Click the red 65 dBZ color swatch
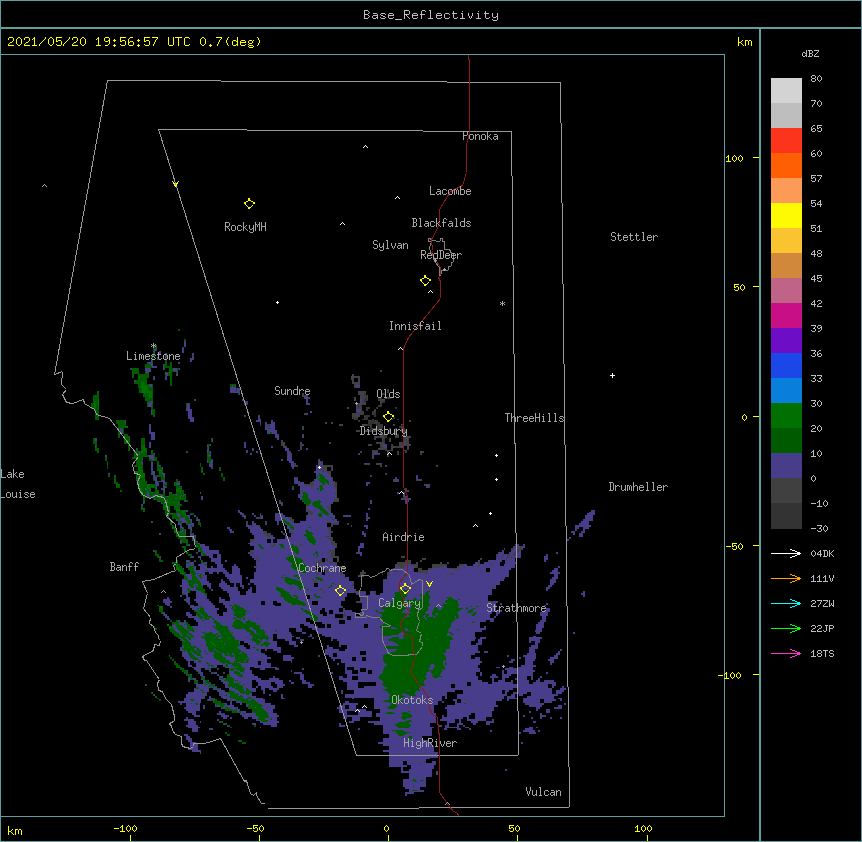This screenshot has width=862, height=842. (786, 141)
